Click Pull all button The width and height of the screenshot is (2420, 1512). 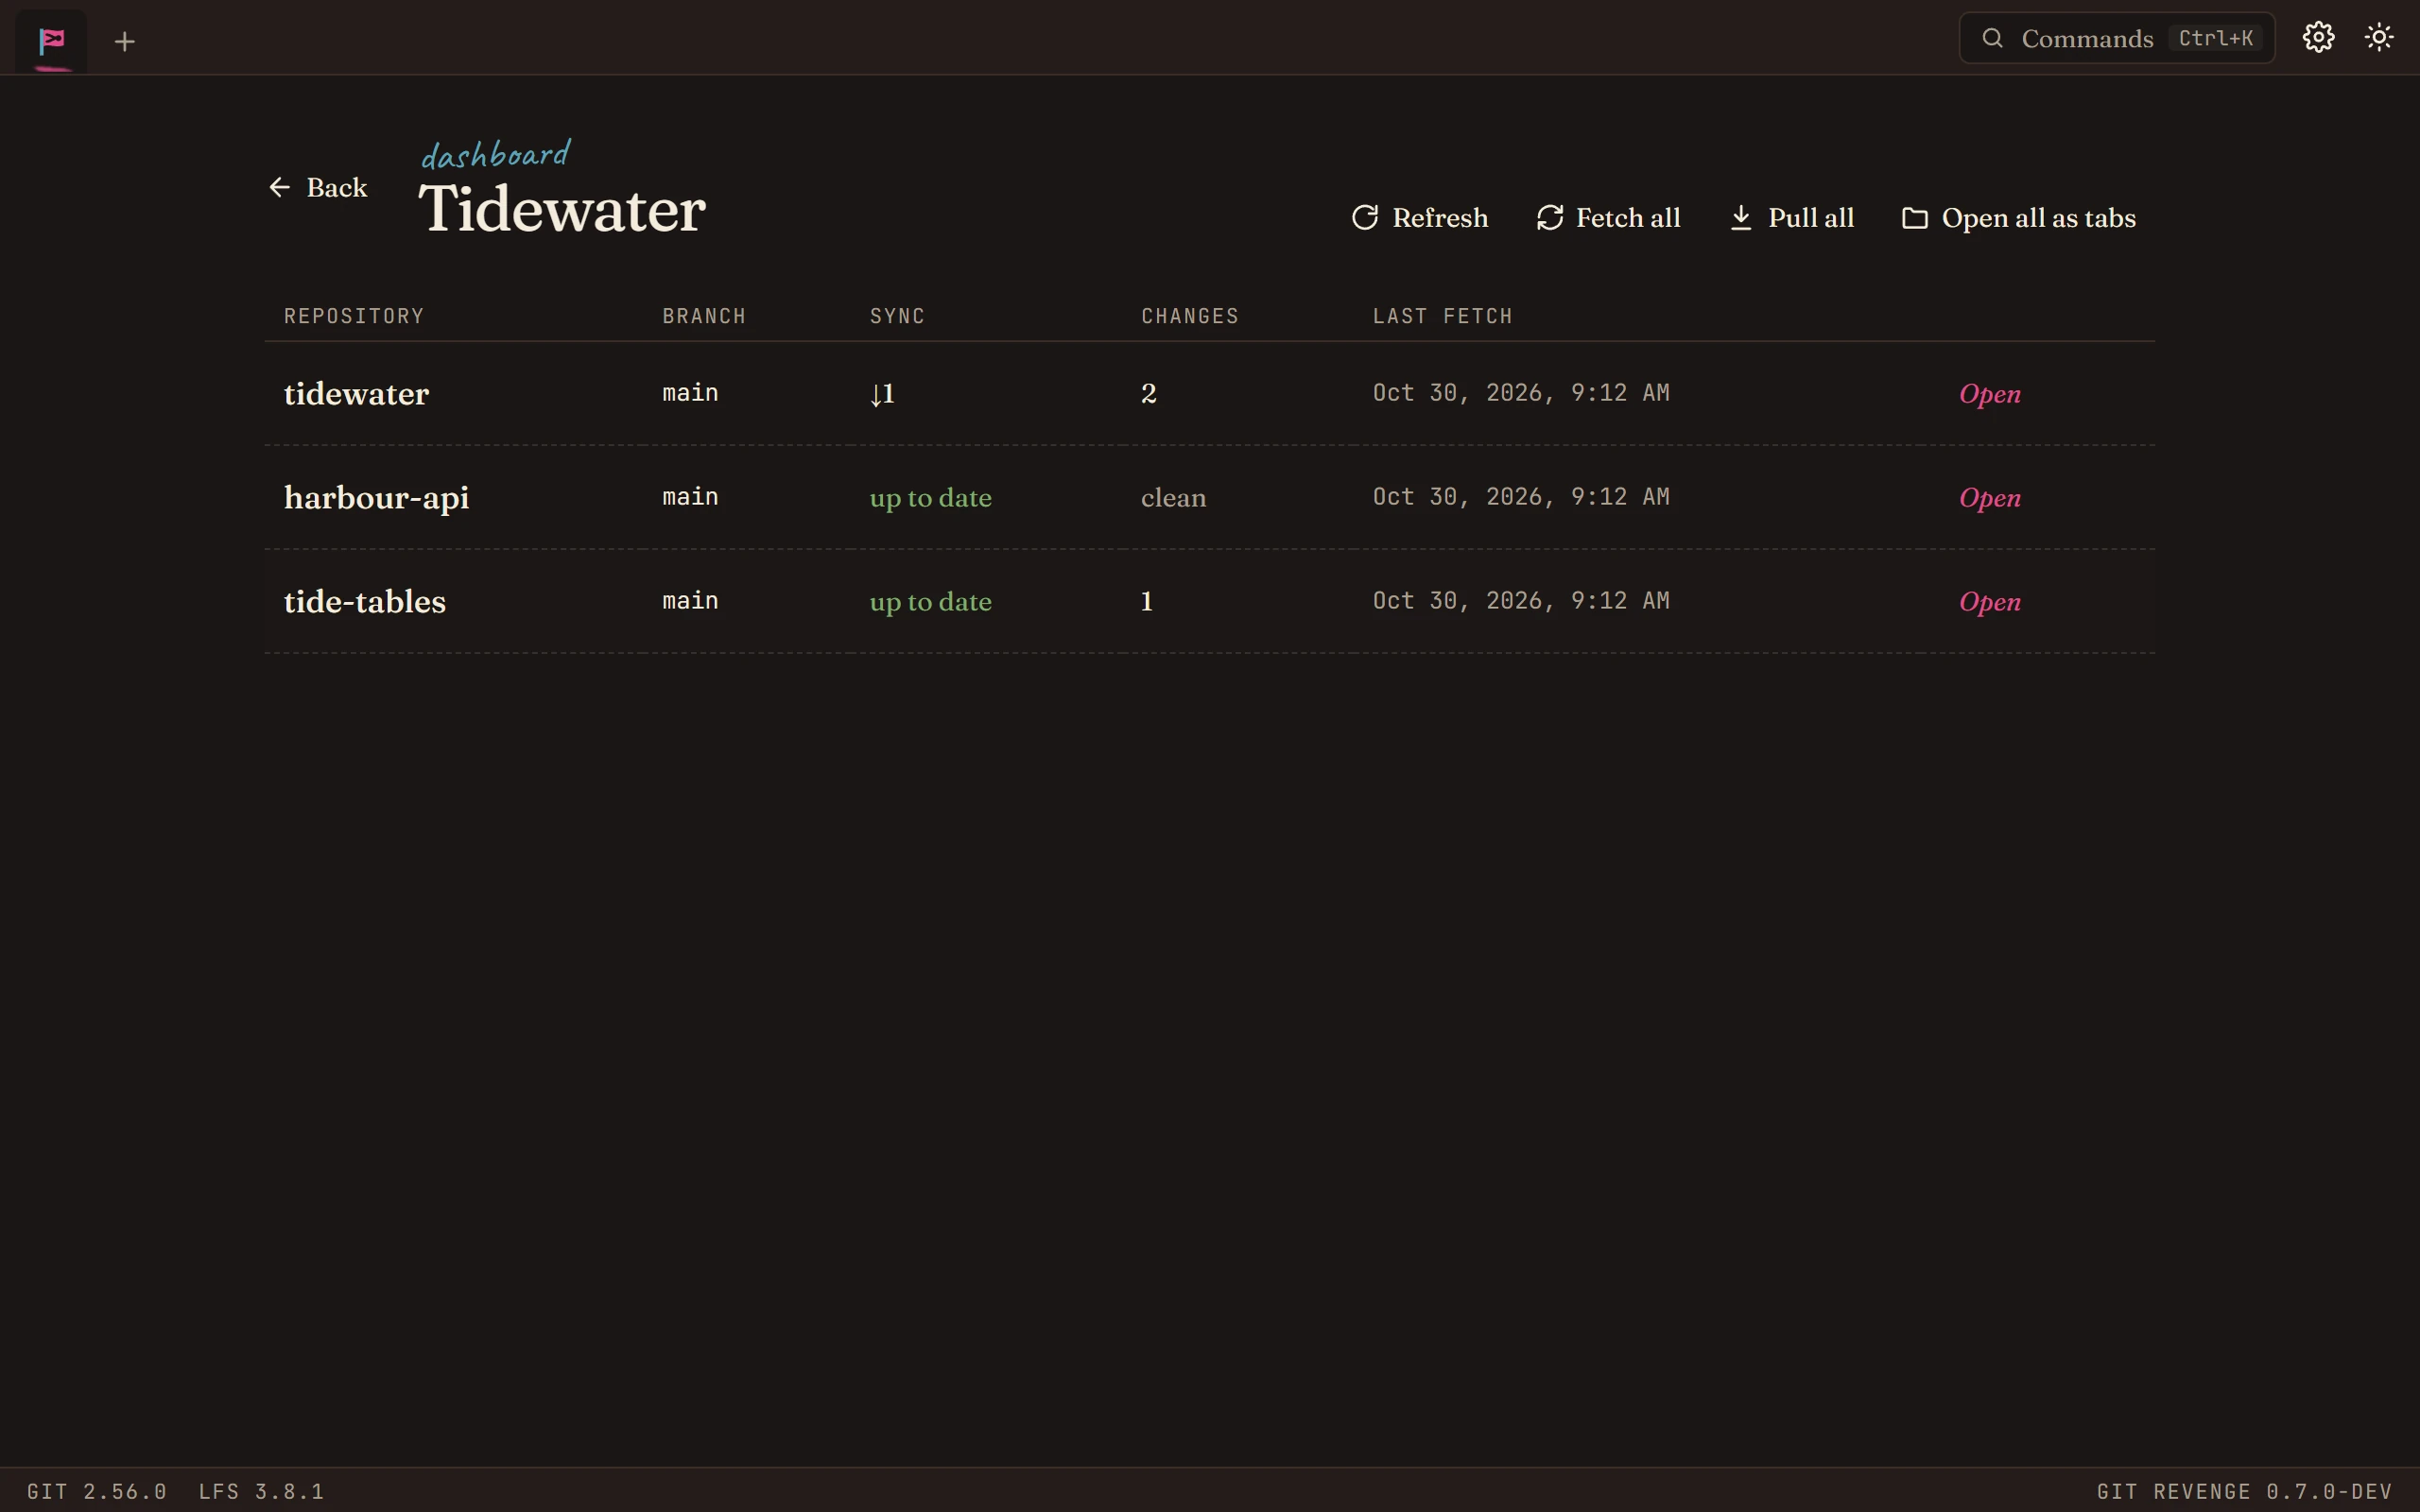pos(1792,218)
